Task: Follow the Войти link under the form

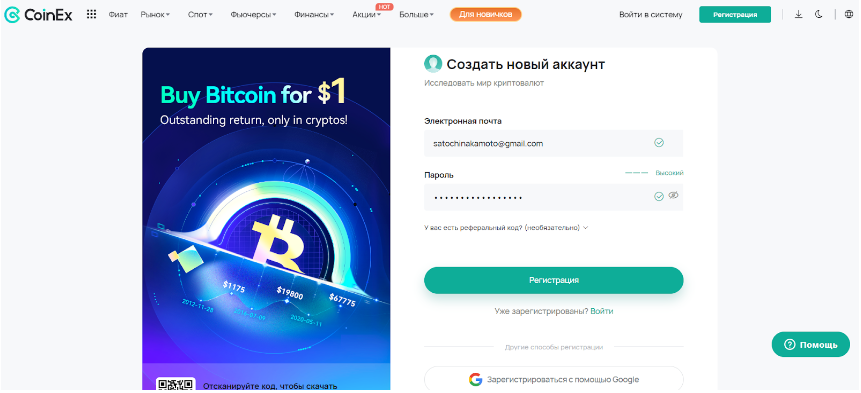Action: pos(602,311)
